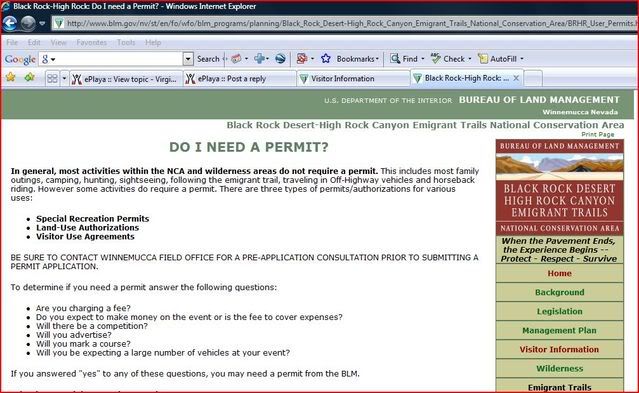The image size is (639, 393).
Task: Click the Black Rock Desert banner image
Action: (x=560, y=188)
